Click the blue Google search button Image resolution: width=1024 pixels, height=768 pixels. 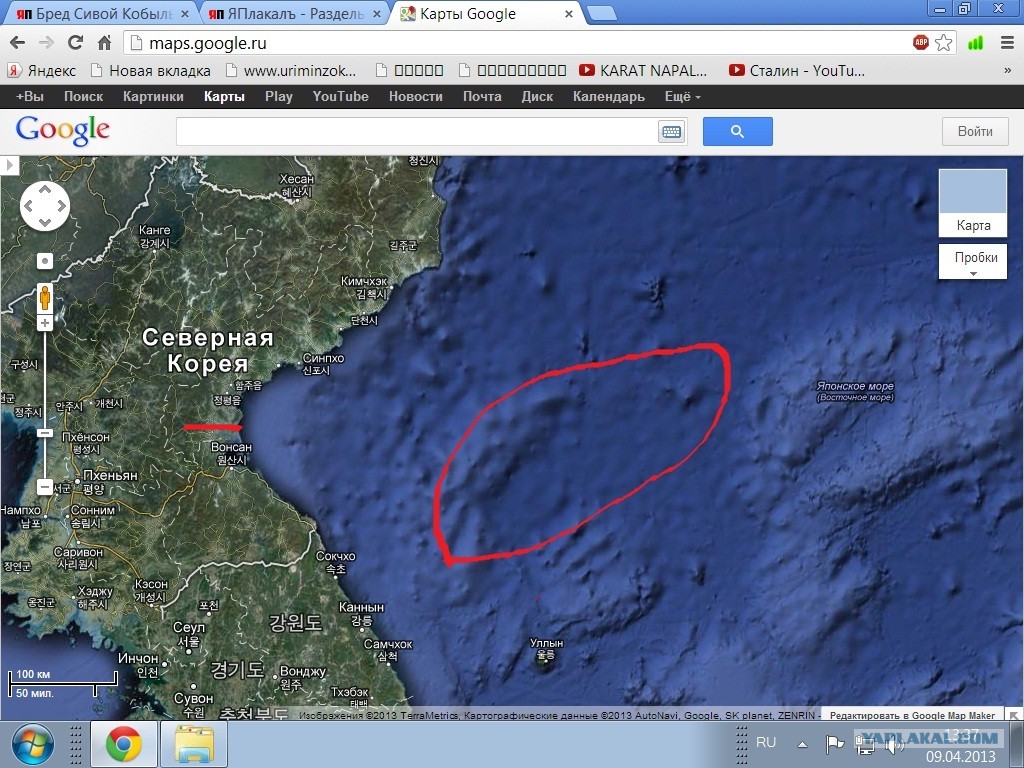click(x=737, y=131)
